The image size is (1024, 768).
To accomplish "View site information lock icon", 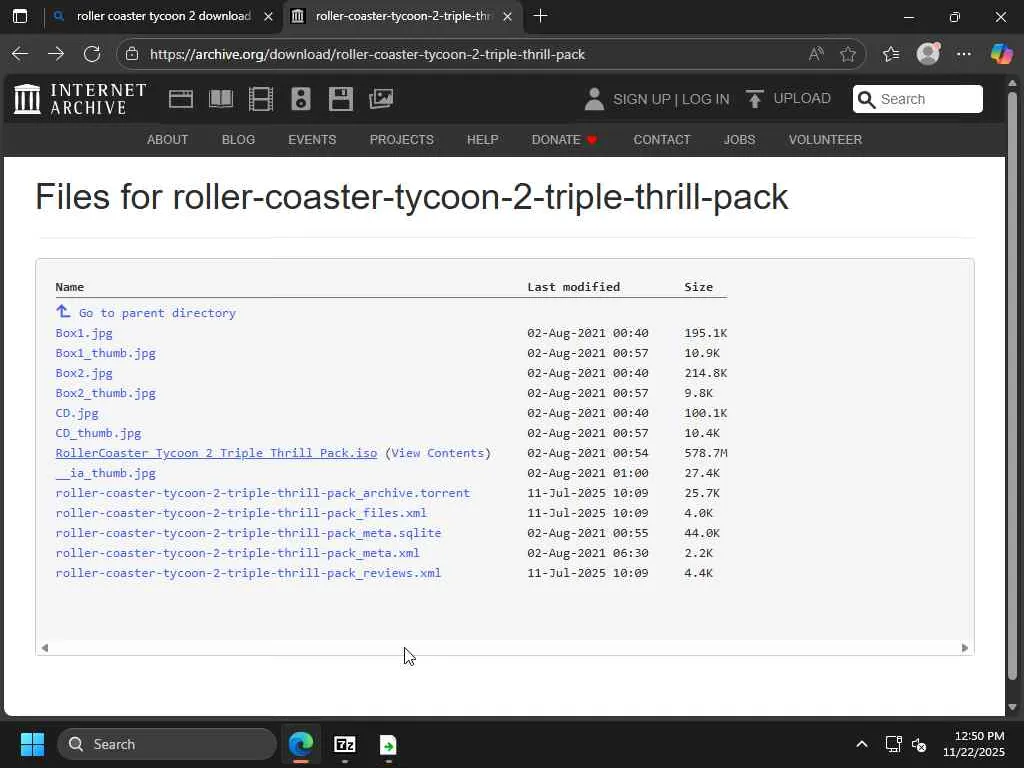I will (132, 54).
